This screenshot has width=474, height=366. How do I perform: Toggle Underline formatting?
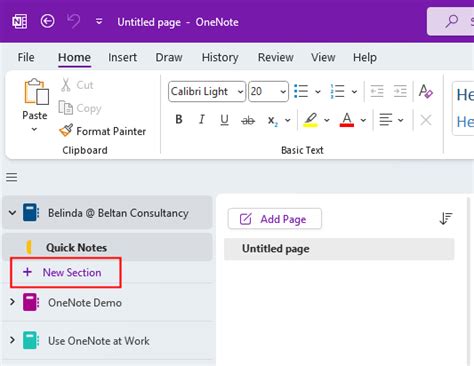tap(225, 119)
